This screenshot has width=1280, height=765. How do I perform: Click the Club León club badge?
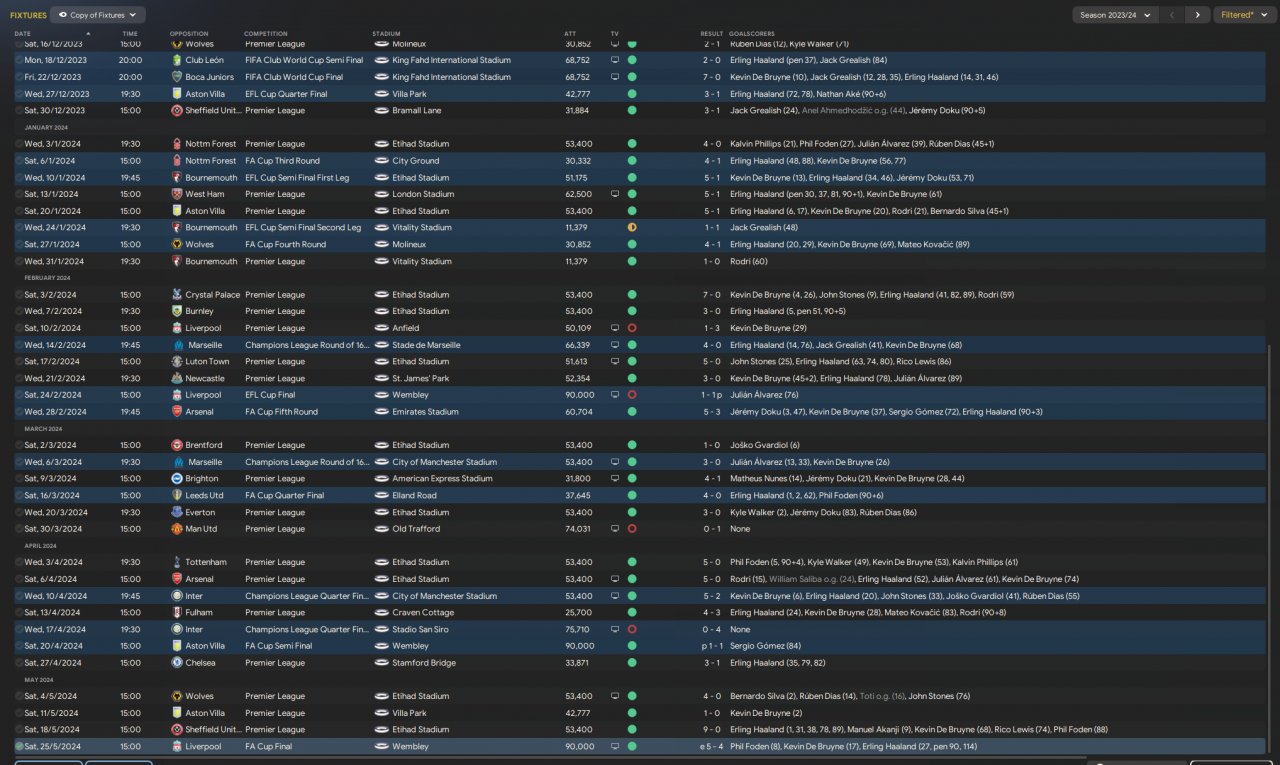pyautogui.click(x=177, y=60)
